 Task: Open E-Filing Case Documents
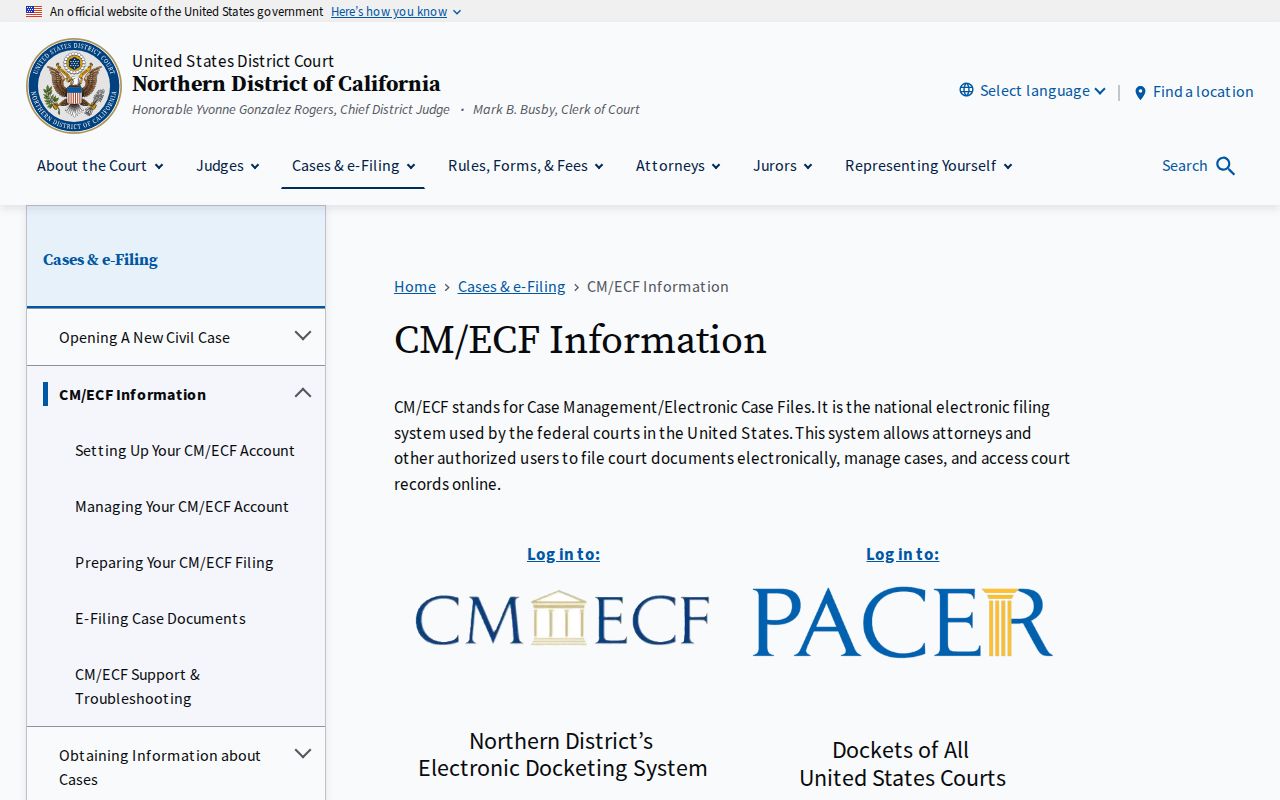pyautogui.click(x=160, y=619)
